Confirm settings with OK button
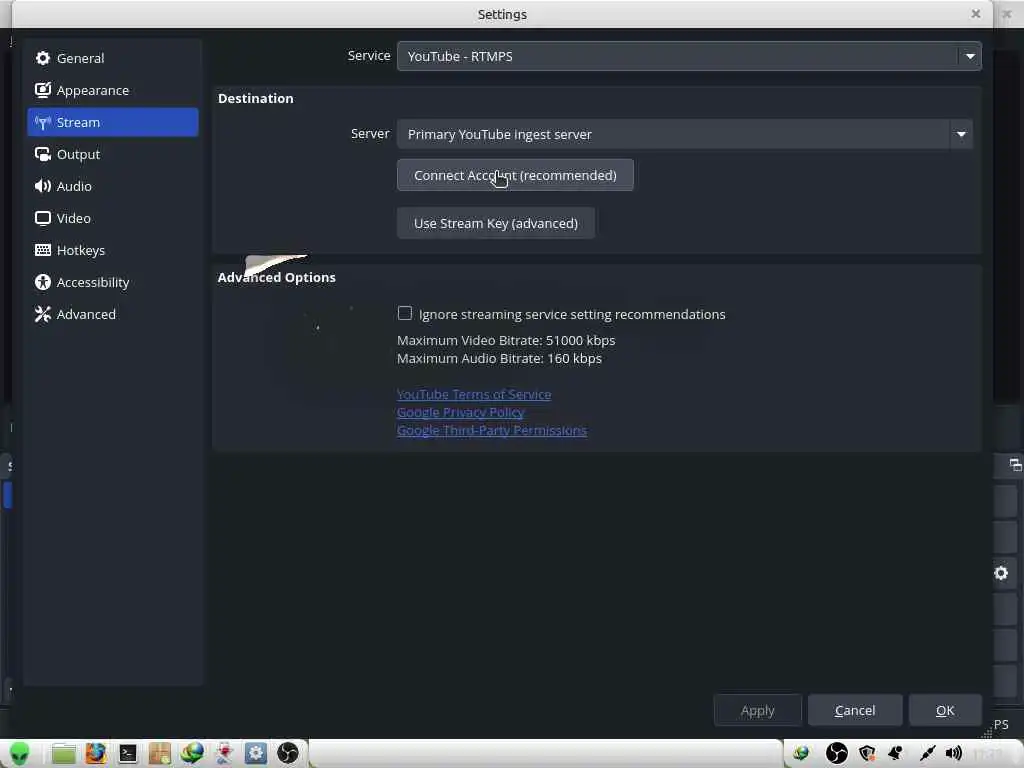 pos(945,710)
